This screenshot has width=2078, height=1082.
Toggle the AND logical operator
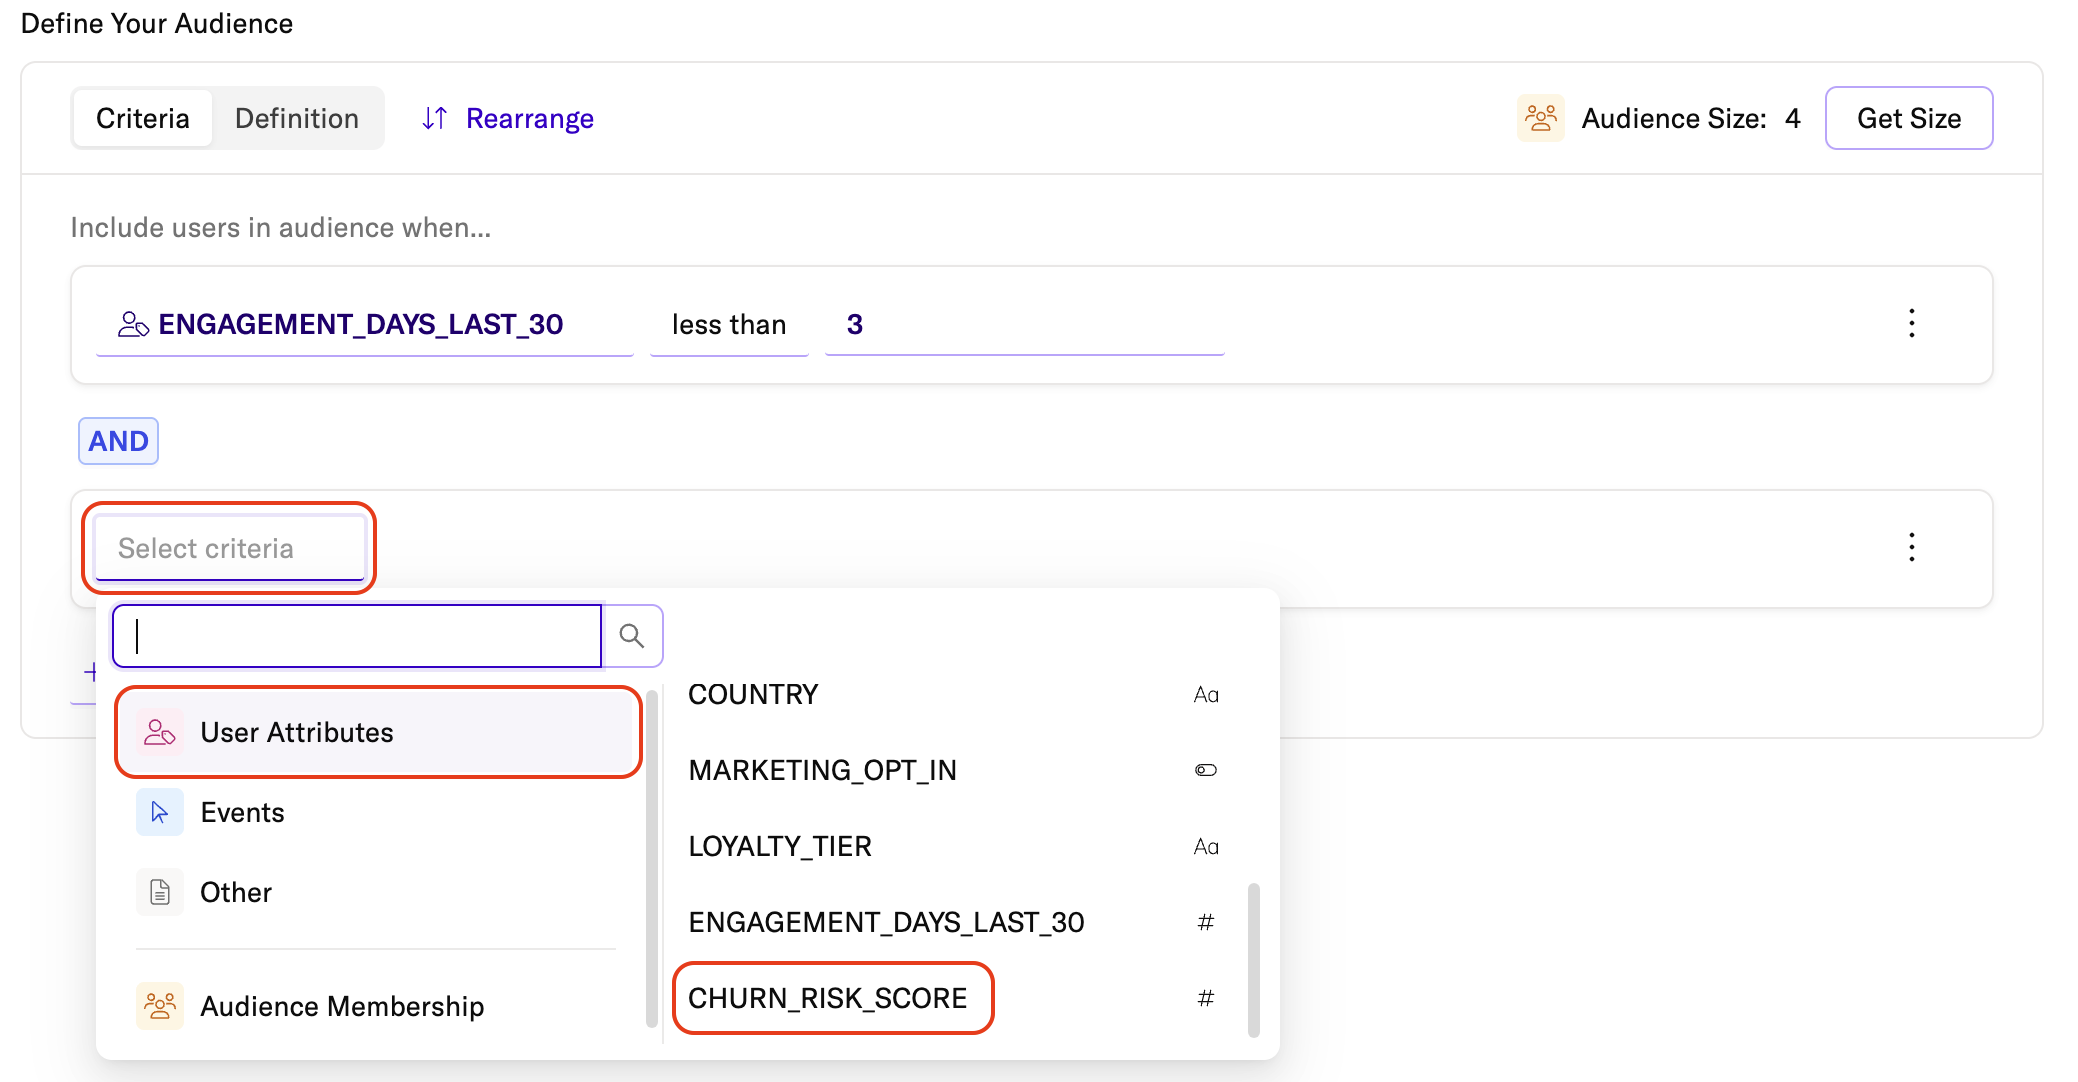118,441
